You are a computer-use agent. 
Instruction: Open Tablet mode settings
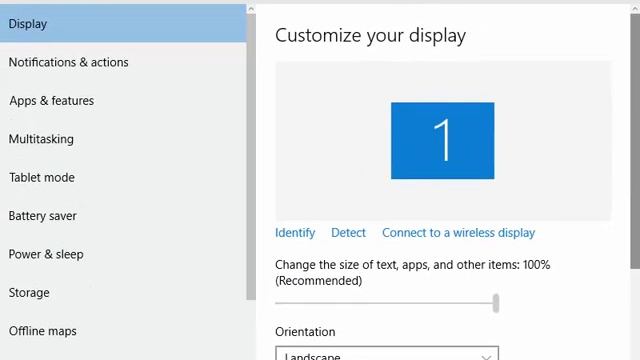coord(123,177)
